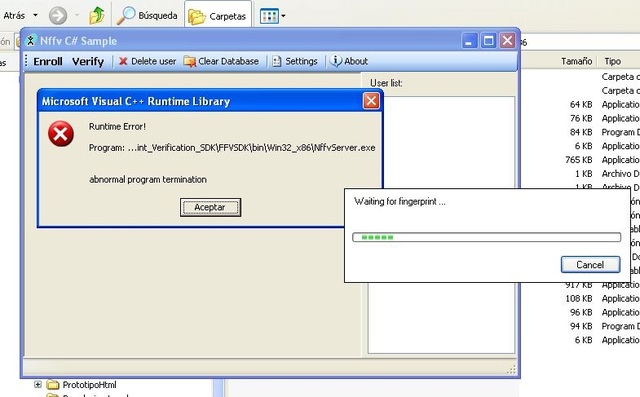Click the Explorer Atrás back button
The height and width of the screenshot is (397, 640).
[15, 16]
